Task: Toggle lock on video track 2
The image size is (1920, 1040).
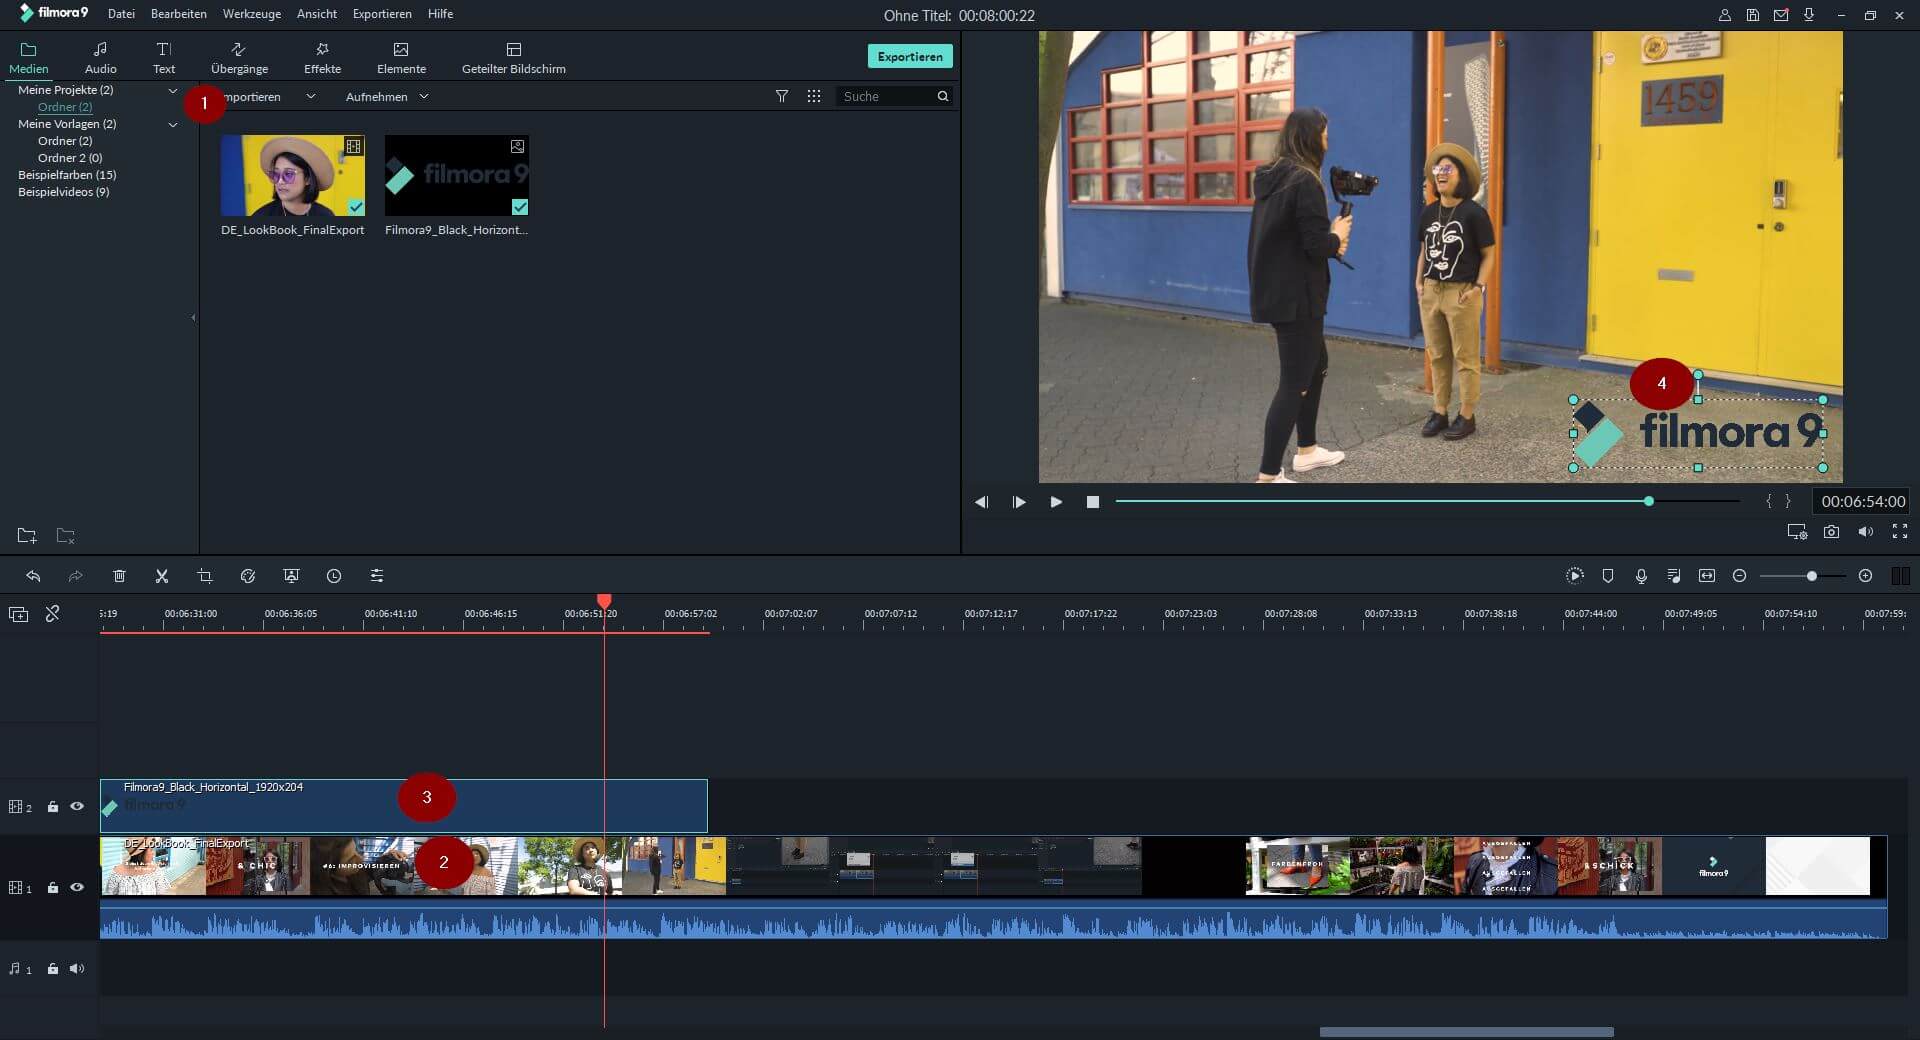Action: click(53, 807)
